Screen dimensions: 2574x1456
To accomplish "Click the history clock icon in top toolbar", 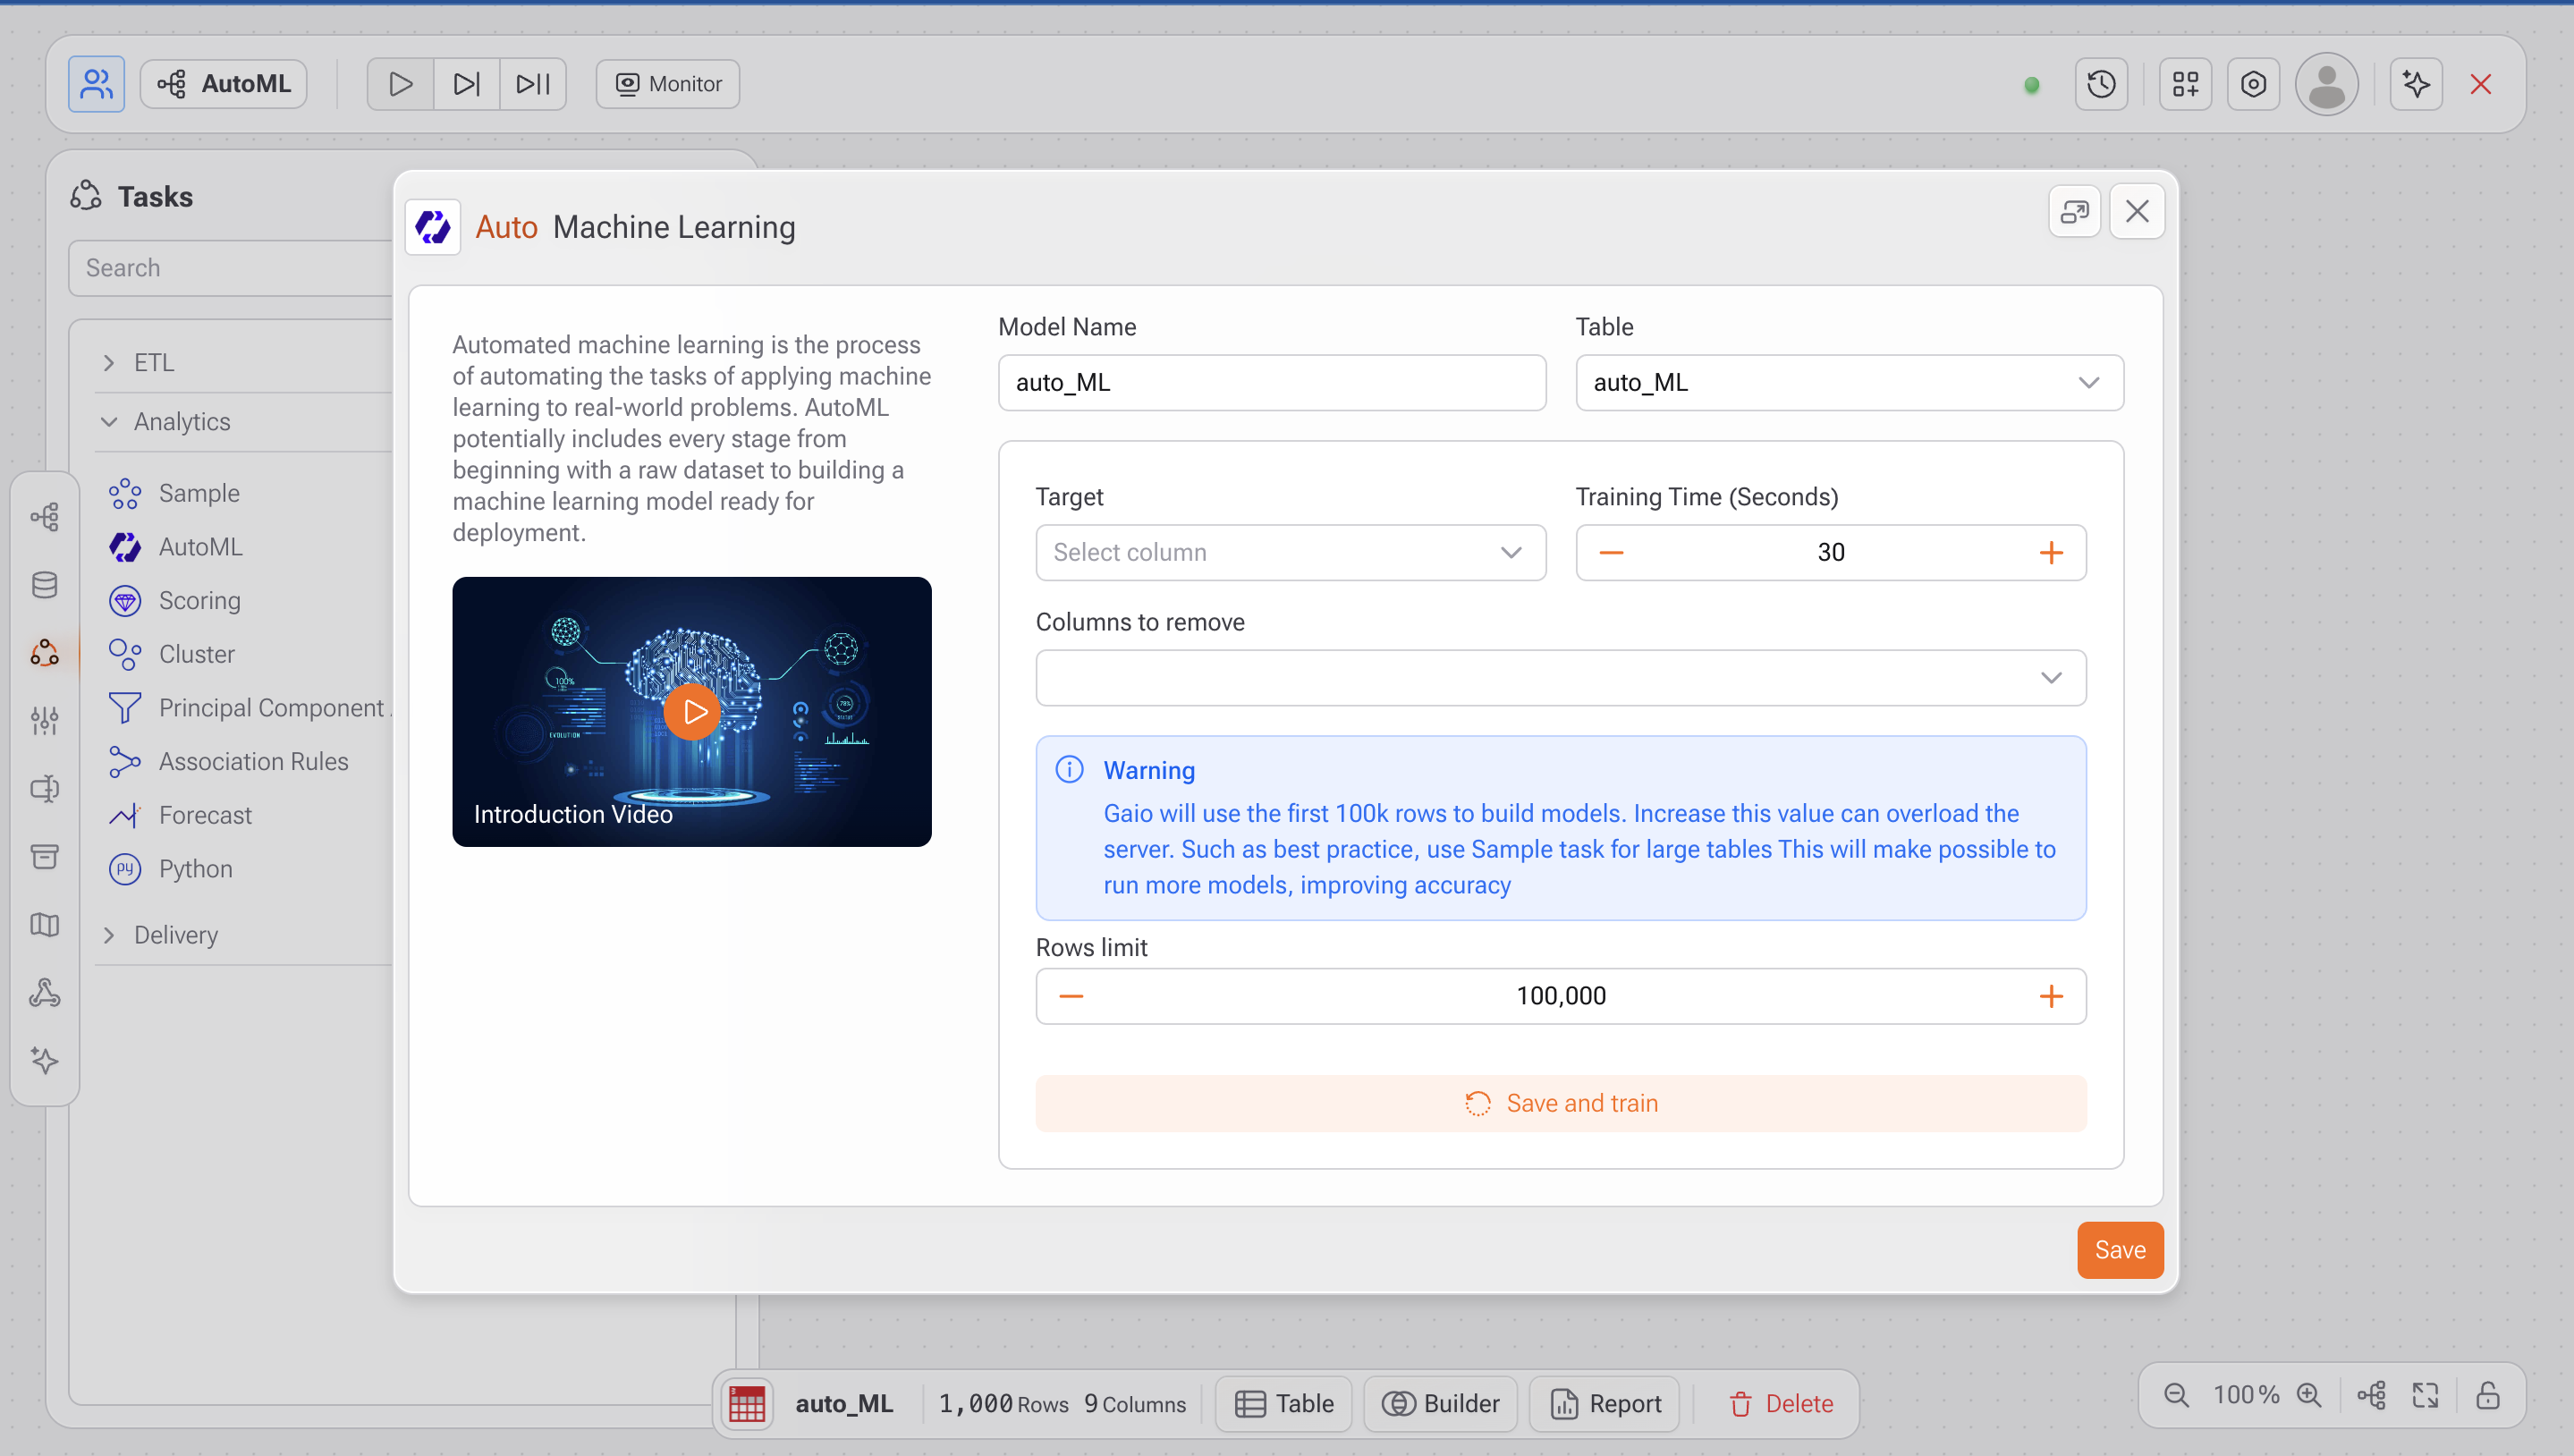I will tap(2101, 84).
